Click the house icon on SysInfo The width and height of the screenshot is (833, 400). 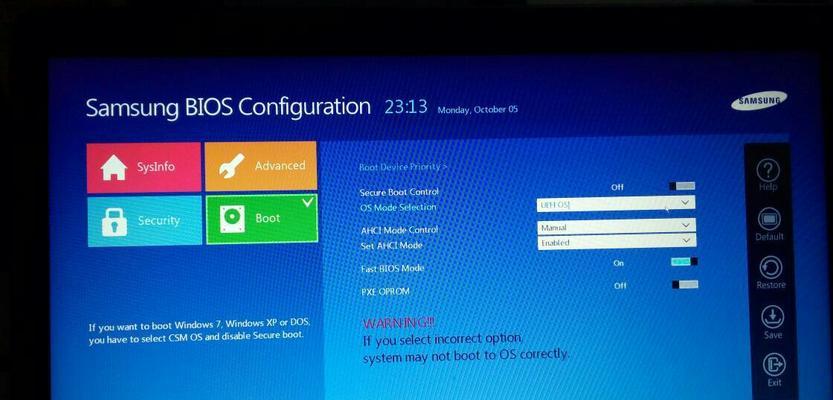(114, 168)
